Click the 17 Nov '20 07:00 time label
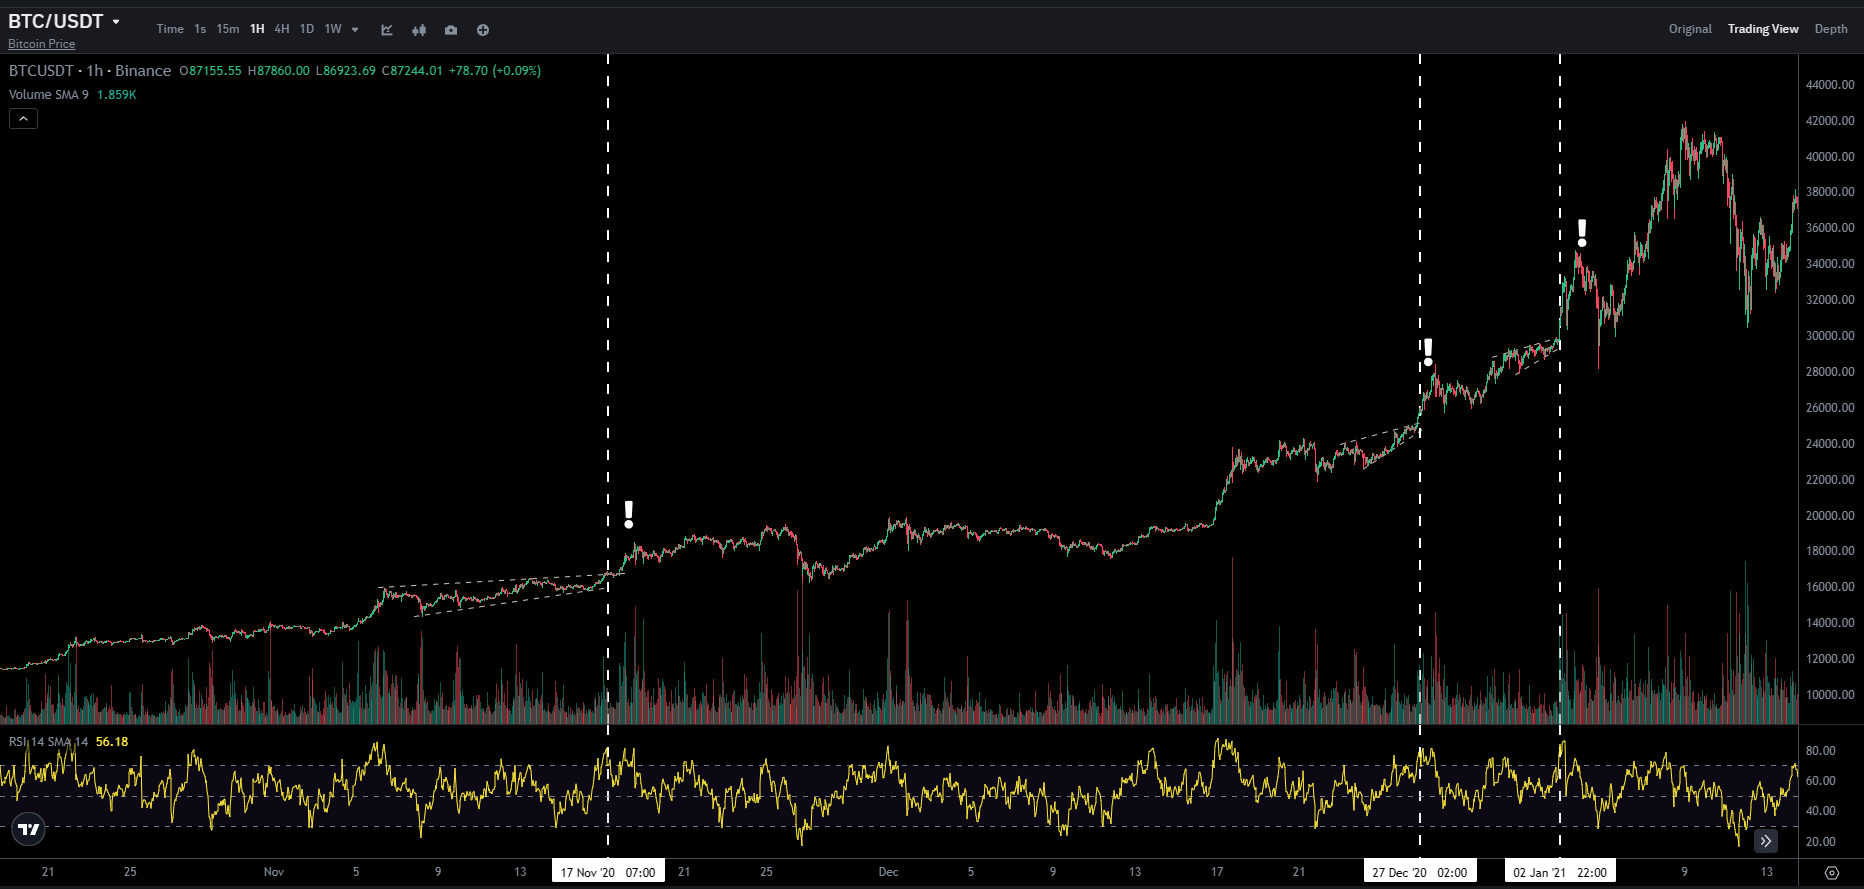 click(608, 872)
